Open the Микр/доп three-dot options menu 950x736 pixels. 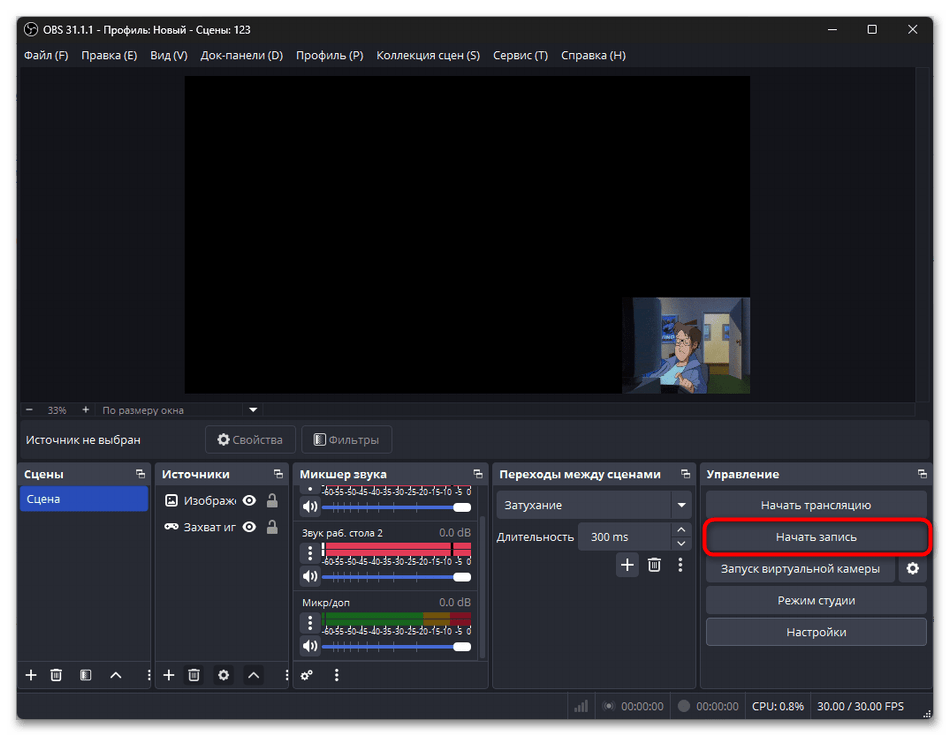[x=310, y=623]
